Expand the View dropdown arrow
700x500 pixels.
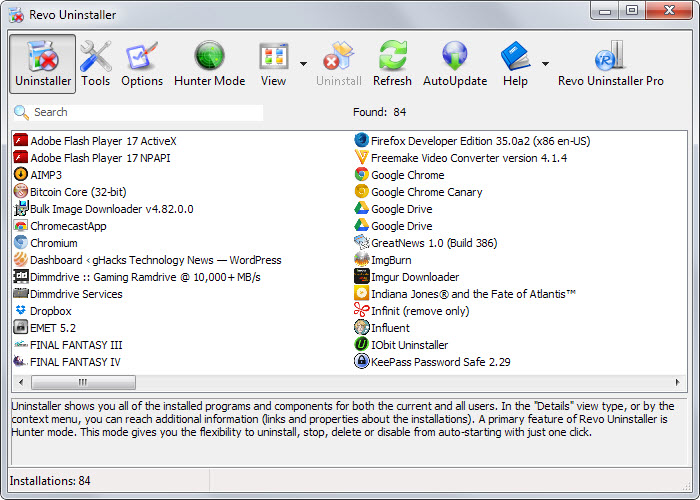tap(304, 64)
